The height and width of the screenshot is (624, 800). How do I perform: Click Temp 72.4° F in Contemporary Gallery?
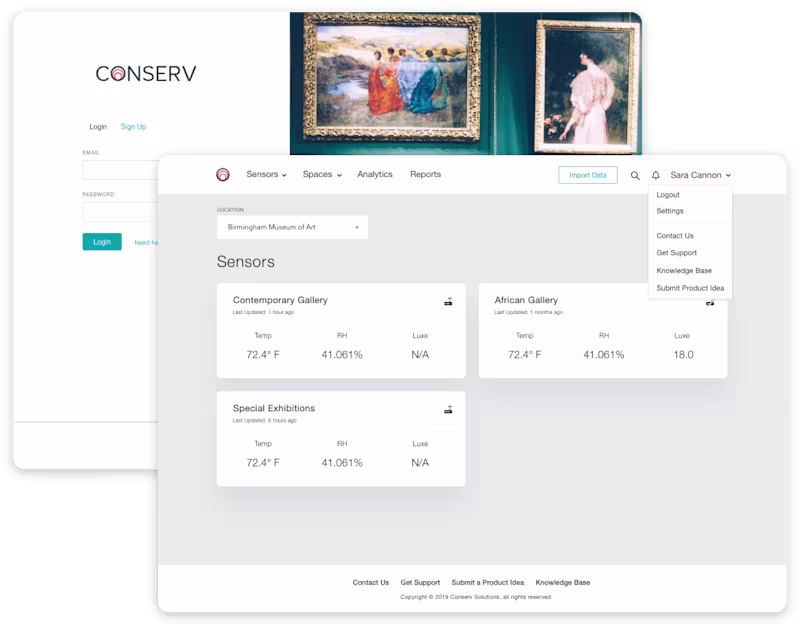click(x=263, y=355)
